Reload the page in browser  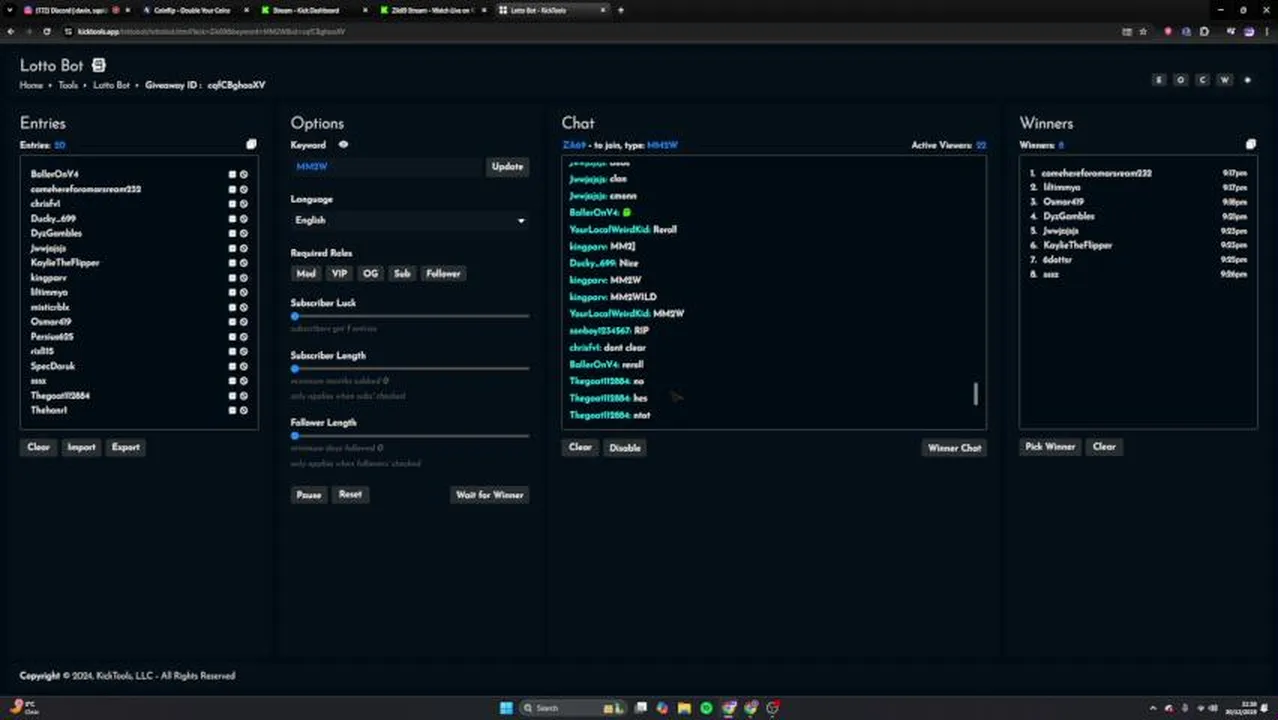point(47,31)
